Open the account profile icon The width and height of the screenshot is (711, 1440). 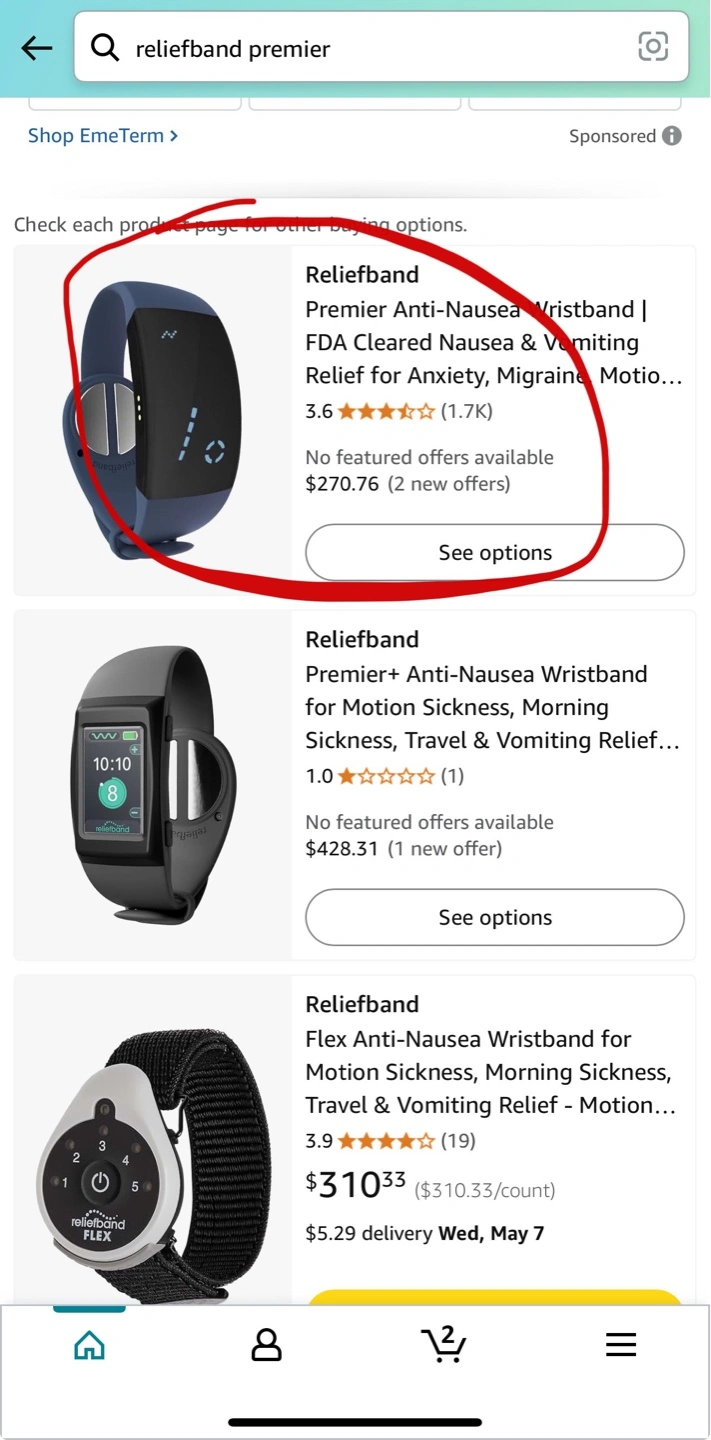(x=266, y=1345)
